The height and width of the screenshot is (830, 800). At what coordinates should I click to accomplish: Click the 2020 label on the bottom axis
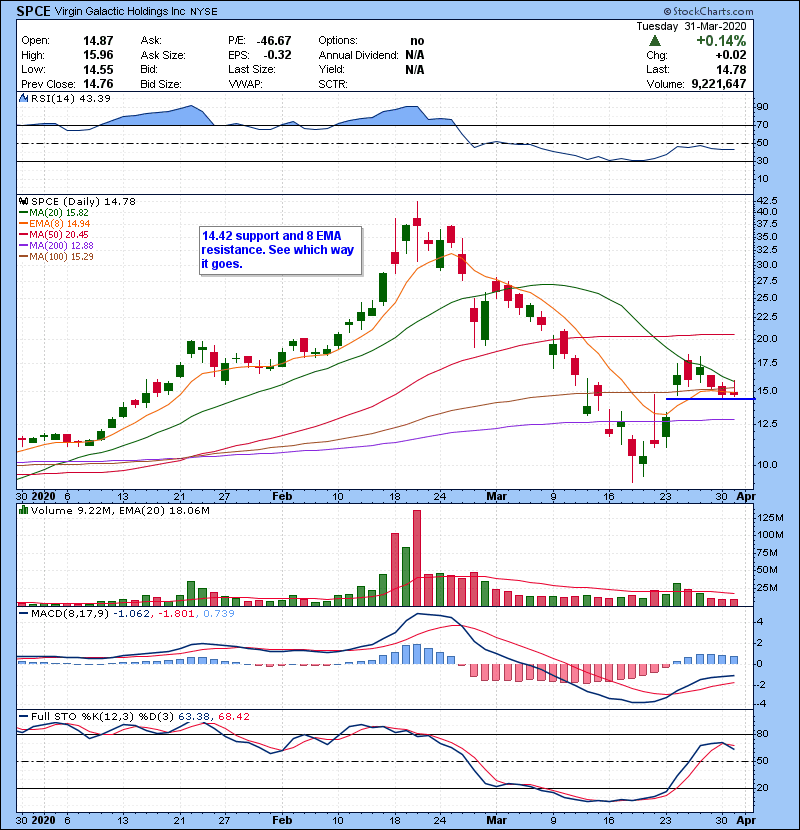(43, 820)
